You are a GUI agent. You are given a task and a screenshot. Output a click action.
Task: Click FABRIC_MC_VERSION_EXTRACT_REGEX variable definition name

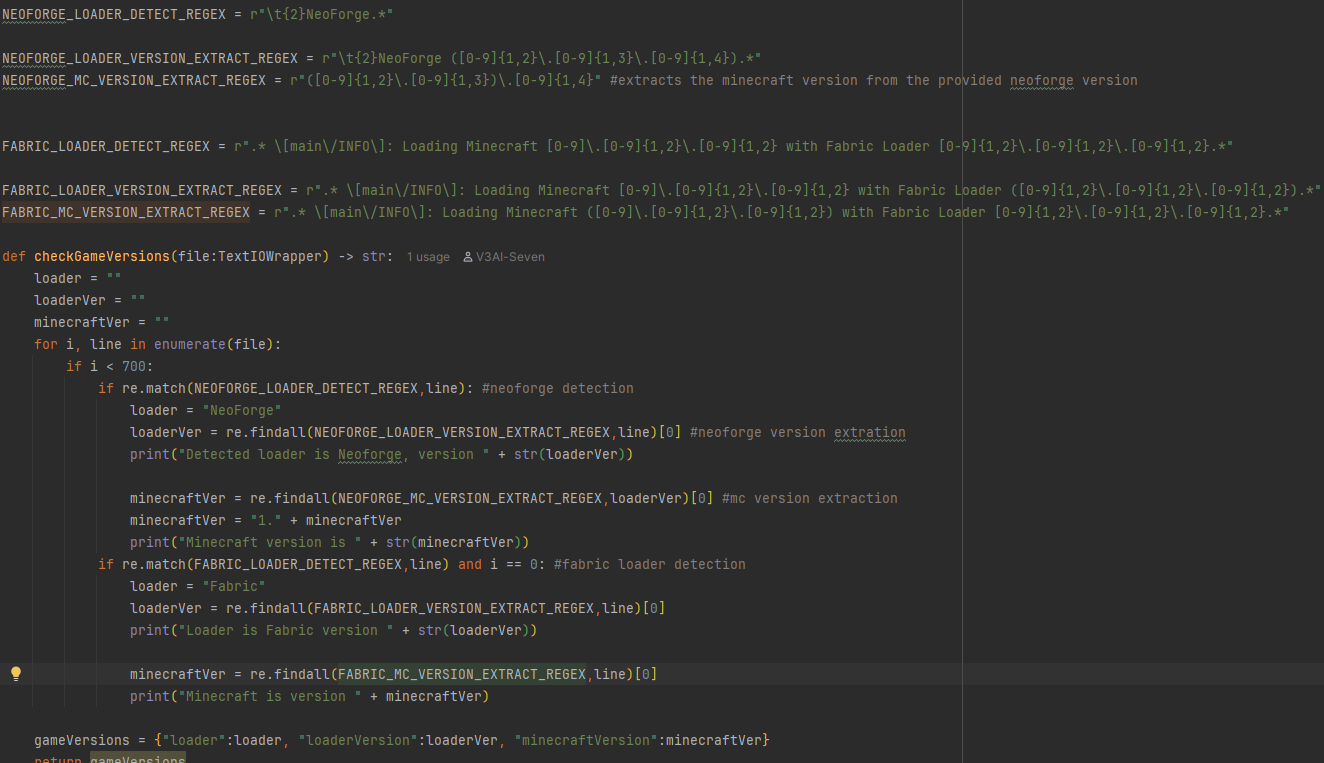(x=125, y=212)
